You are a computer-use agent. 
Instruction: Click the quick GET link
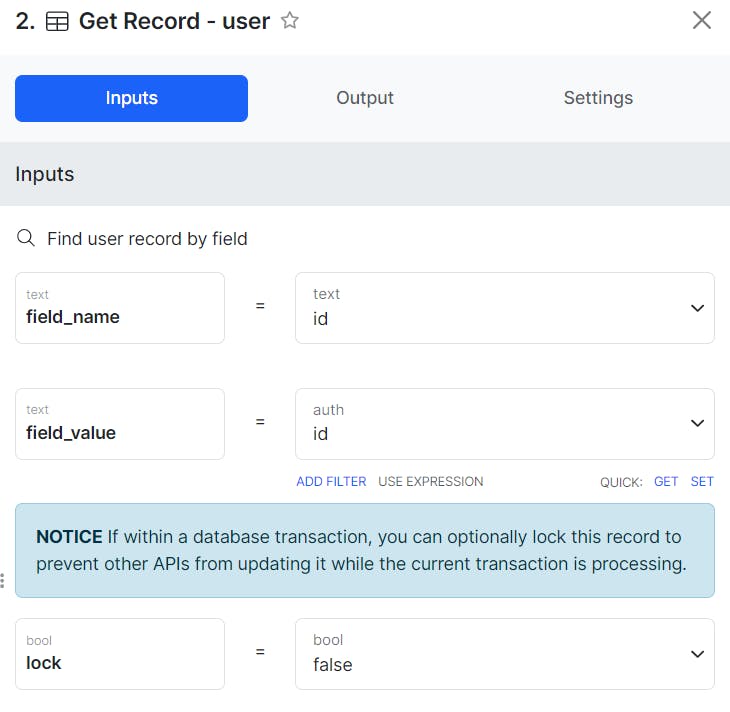click(x=666, y=482)
